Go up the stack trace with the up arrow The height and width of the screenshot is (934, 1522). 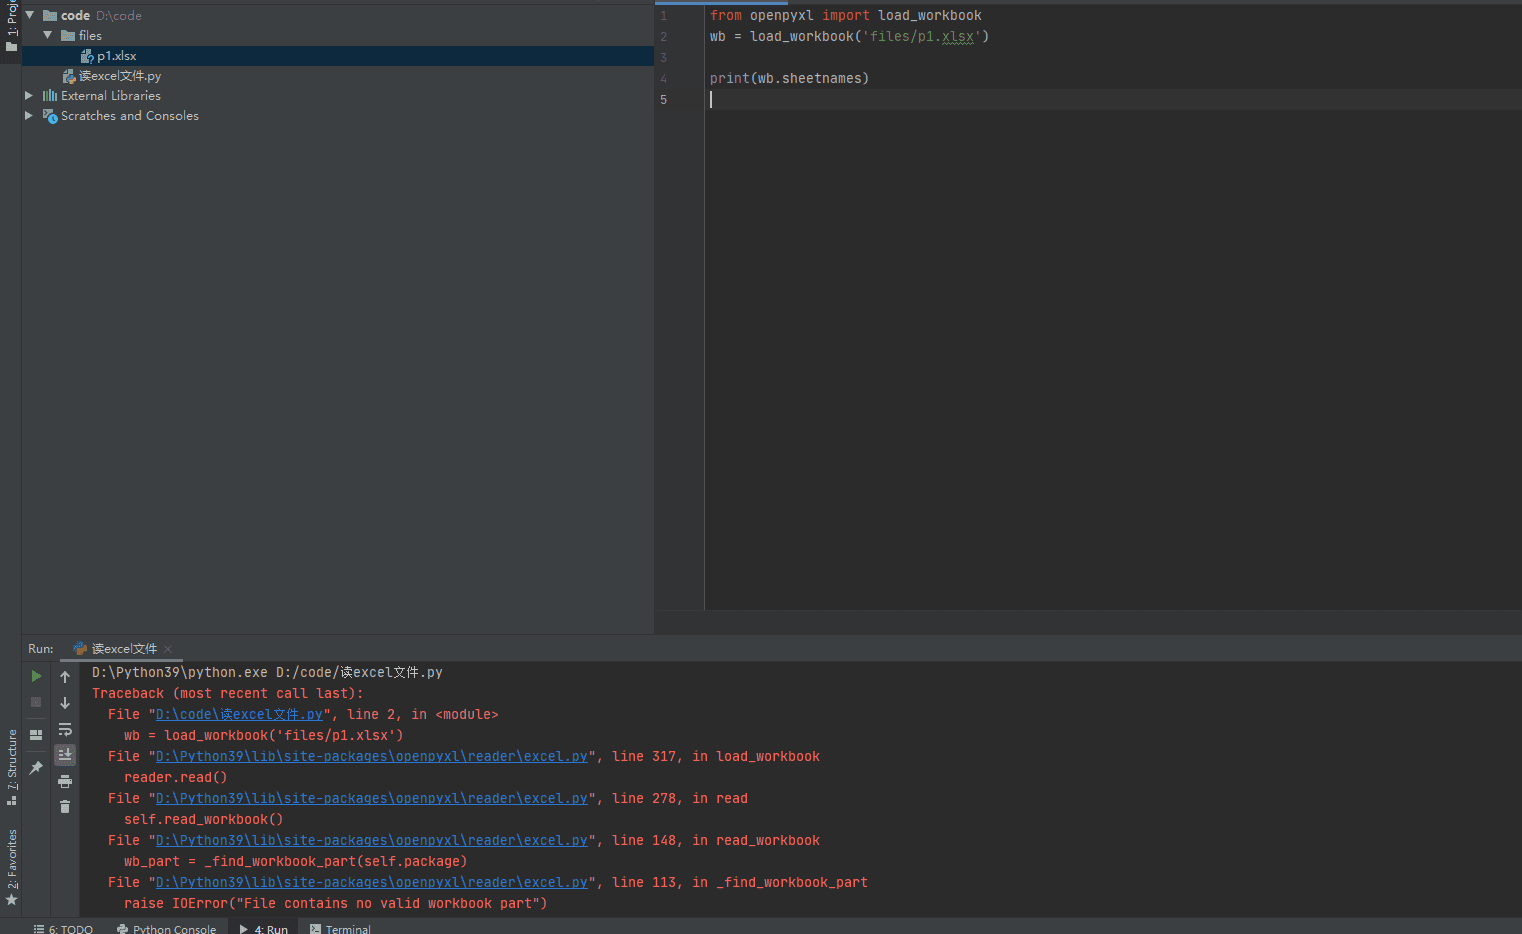(x=65, y=677)
